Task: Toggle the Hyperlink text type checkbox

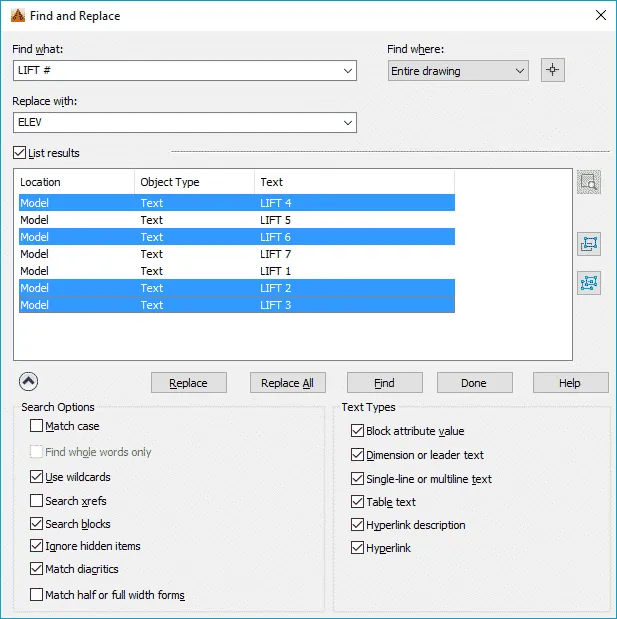Action: [357, 548]
